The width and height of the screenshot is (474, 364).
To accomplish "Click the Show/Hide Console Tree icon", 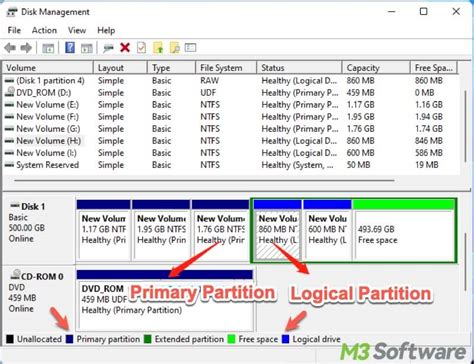I will click(48, 48).
